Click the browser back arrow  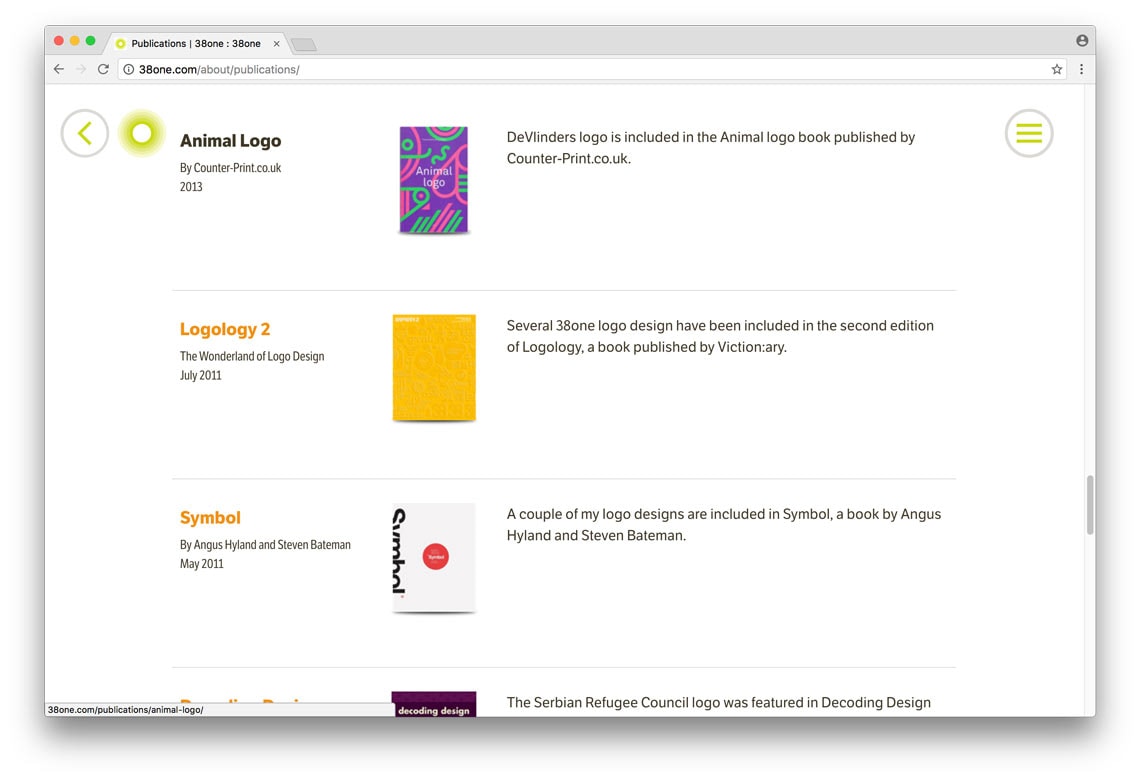tap(59, 69)
